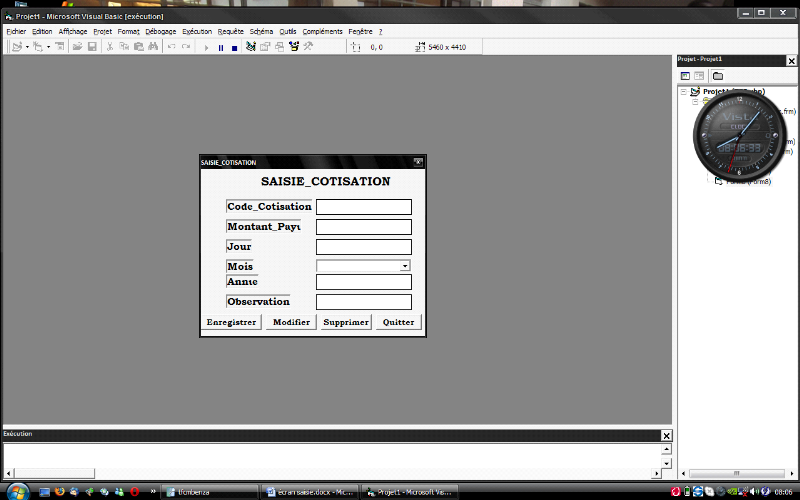Click the Project Explorer toolbar icon

[250, 47]
